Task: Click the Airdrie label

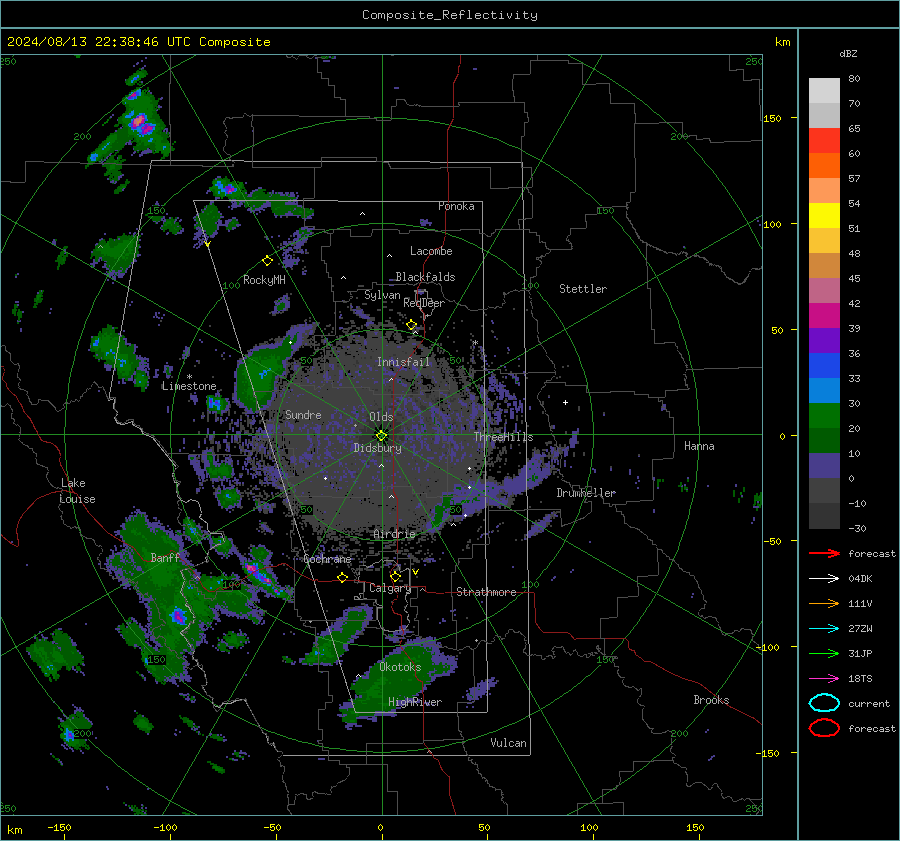Action: (394, 534)
